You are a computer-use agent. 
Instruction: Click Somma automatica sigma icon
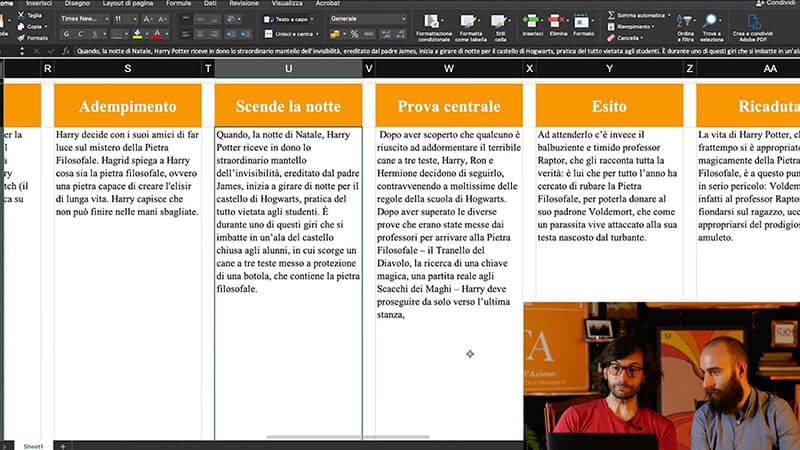[611, 15]
